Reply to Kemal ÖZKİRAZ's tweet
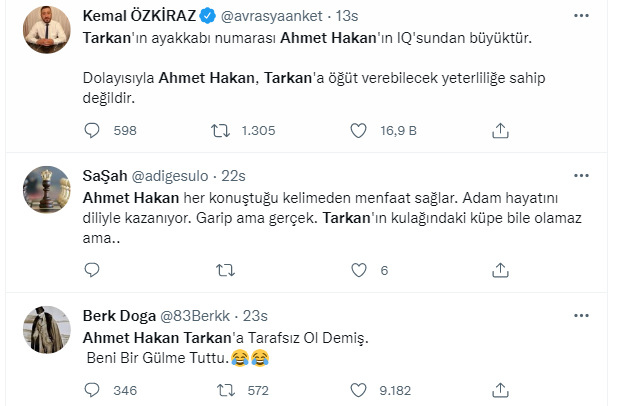Screen dimensions: 618x406 pyautogui.click(x=92, y=130)
